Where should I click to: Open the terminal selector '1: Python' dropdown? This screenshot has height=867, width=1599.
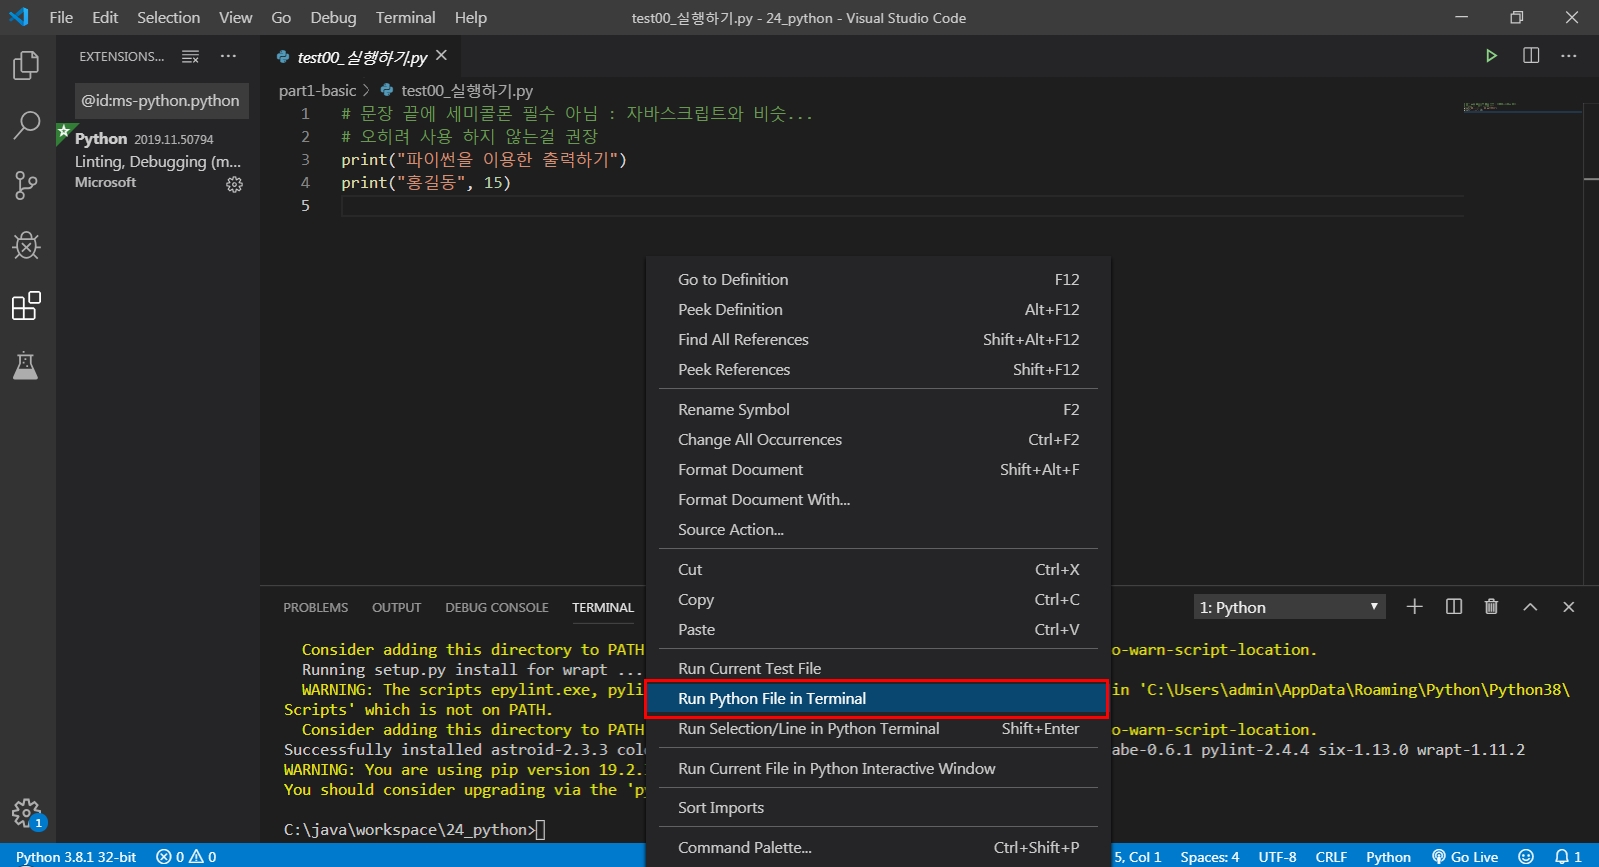click(x=1290, y=607)
